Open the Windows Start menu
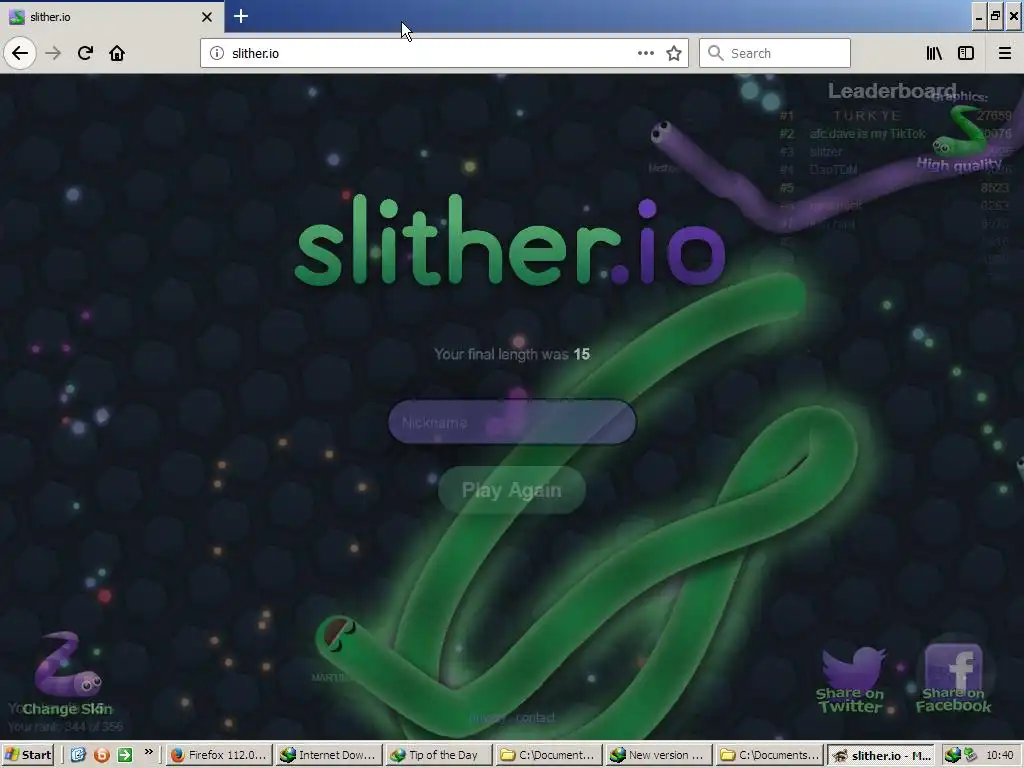This screenshot has width=1024, height=768. click(28, 755)
